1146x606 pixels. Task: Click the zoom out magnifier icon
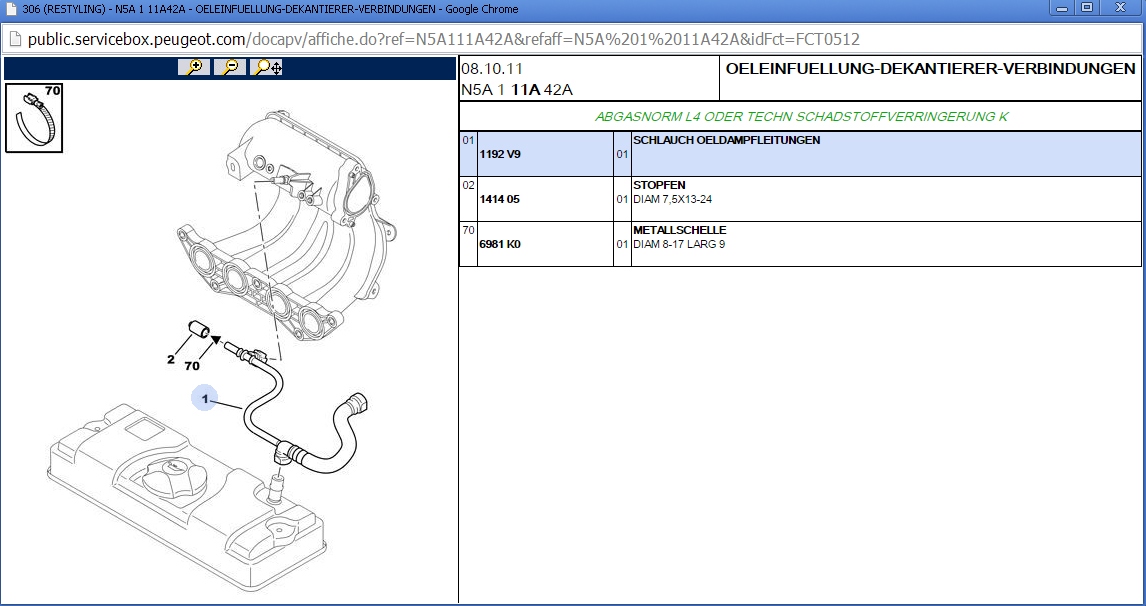click(x=230, y=67)
